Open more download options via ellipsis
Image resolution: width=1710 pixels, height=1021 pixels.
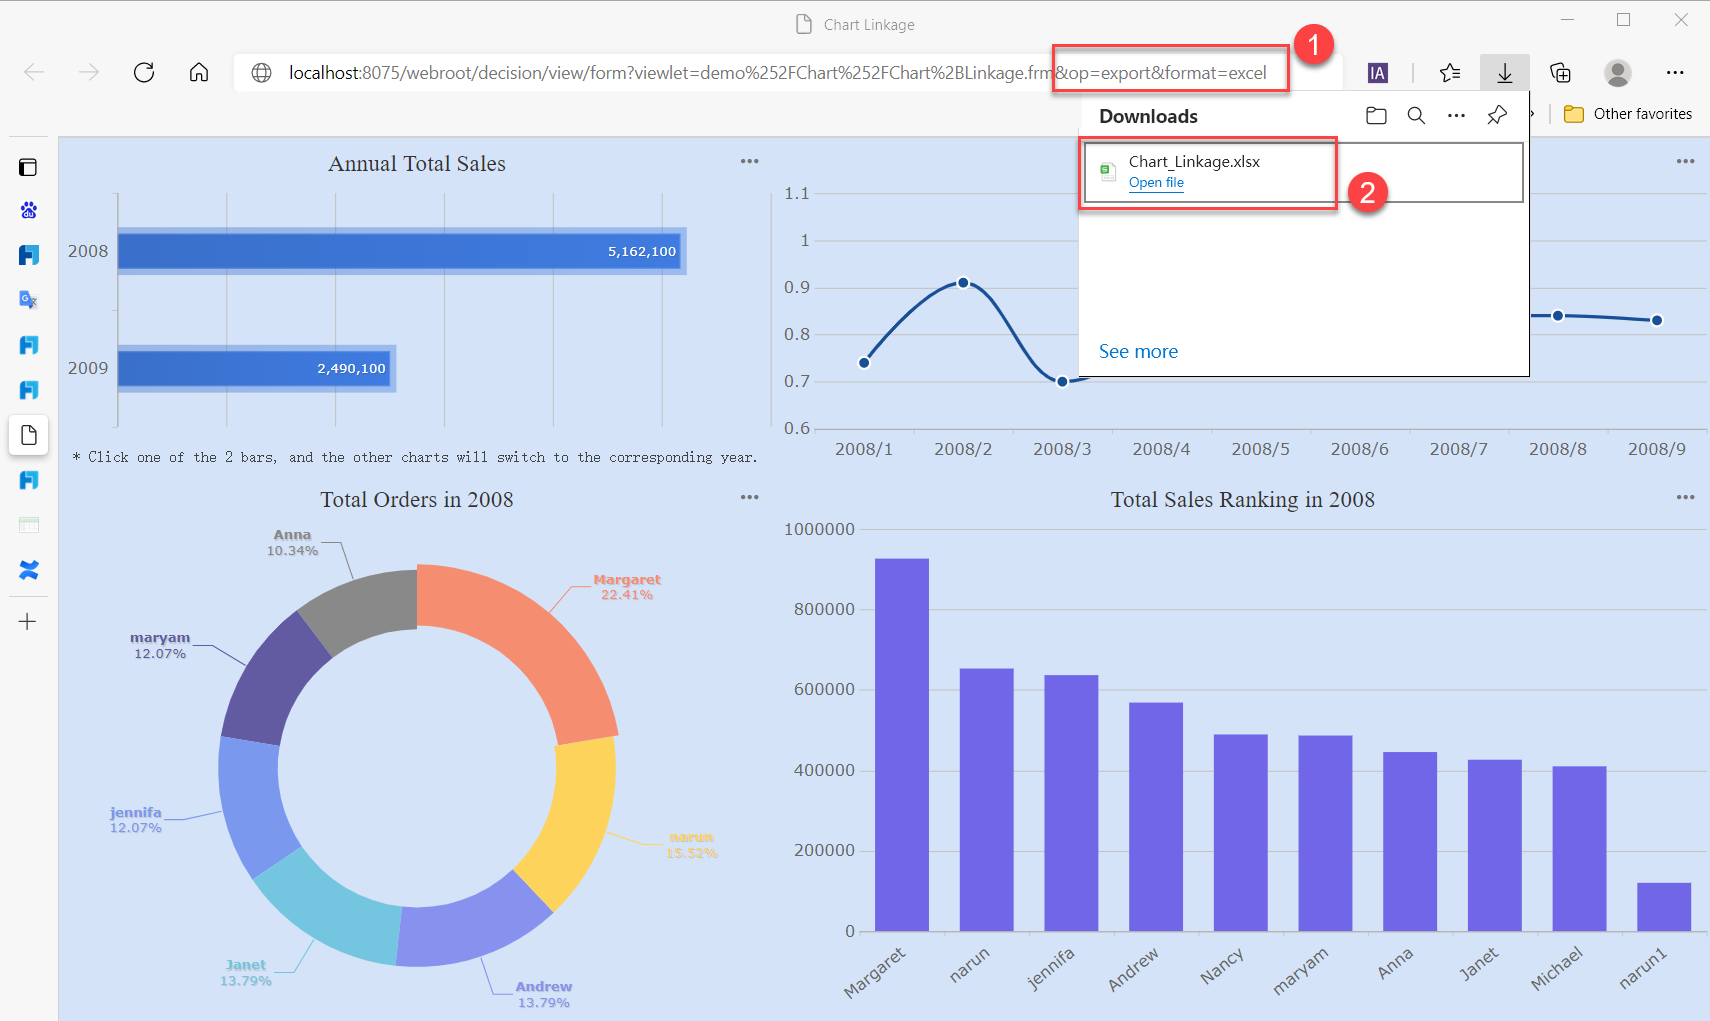[1456, 115]
